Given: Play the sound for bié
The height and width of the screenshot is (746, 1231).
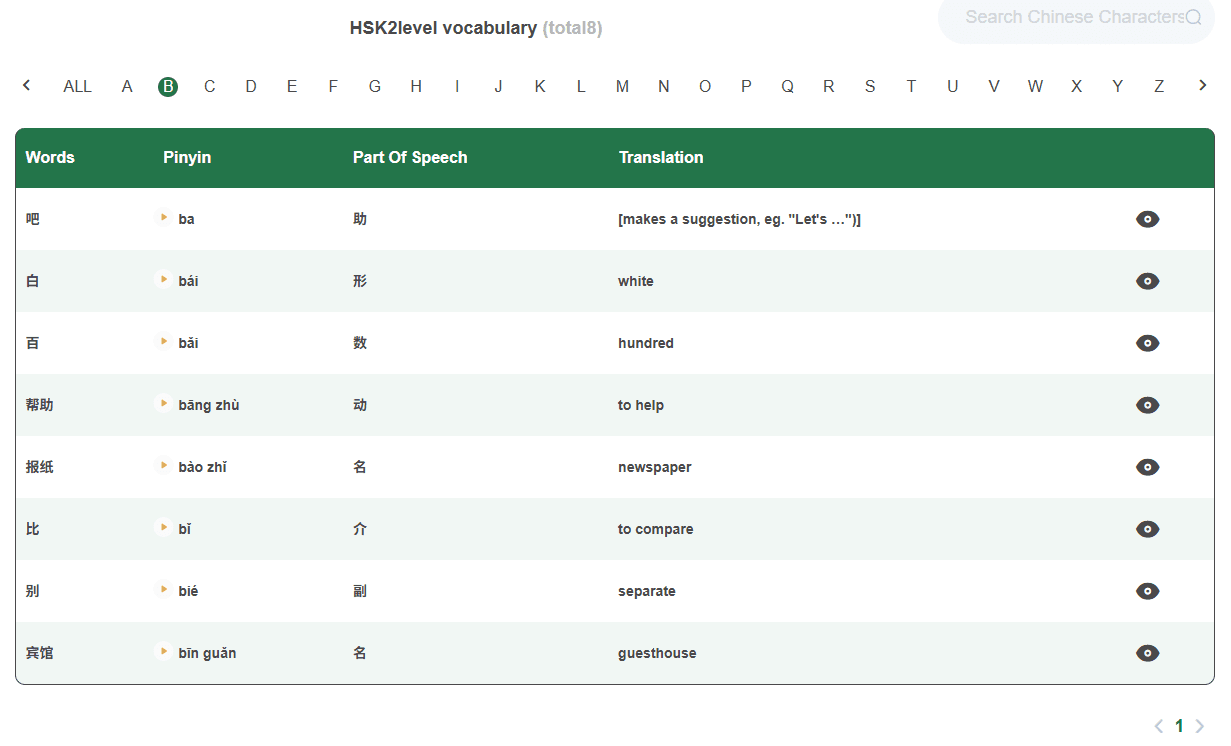Looking at the screenshot, I should (x=163, y=590).
